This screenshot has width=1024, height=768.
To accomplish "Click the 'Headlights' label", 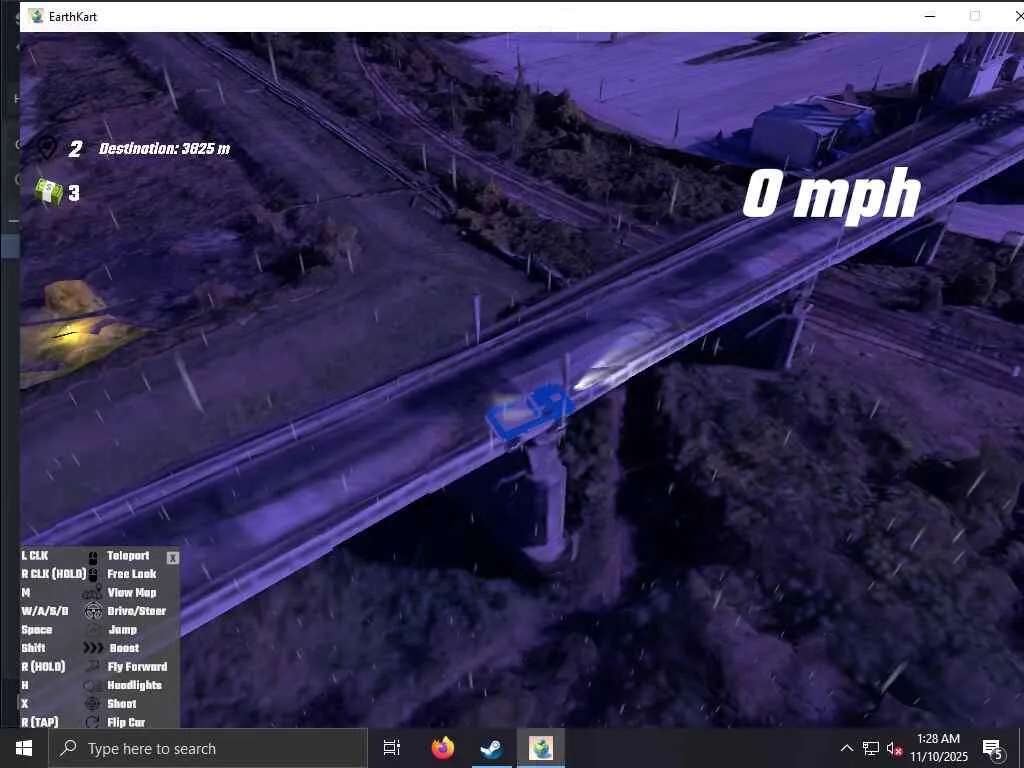I will coord(135,685).
